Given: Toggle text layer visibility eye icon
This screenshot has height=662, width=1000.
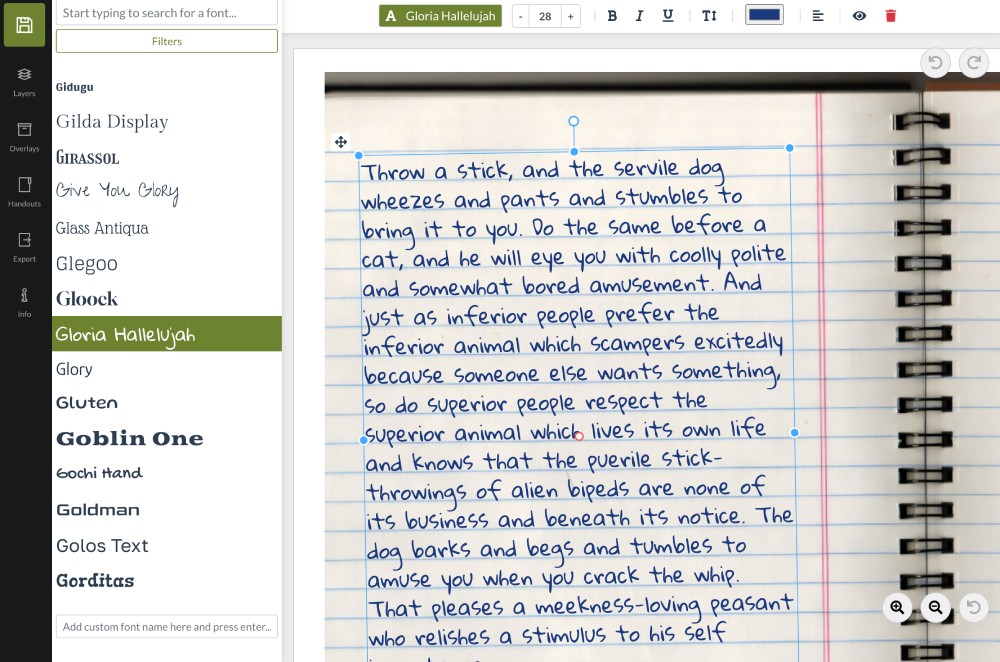Looking at the screenshot, I should click(859, 16).
